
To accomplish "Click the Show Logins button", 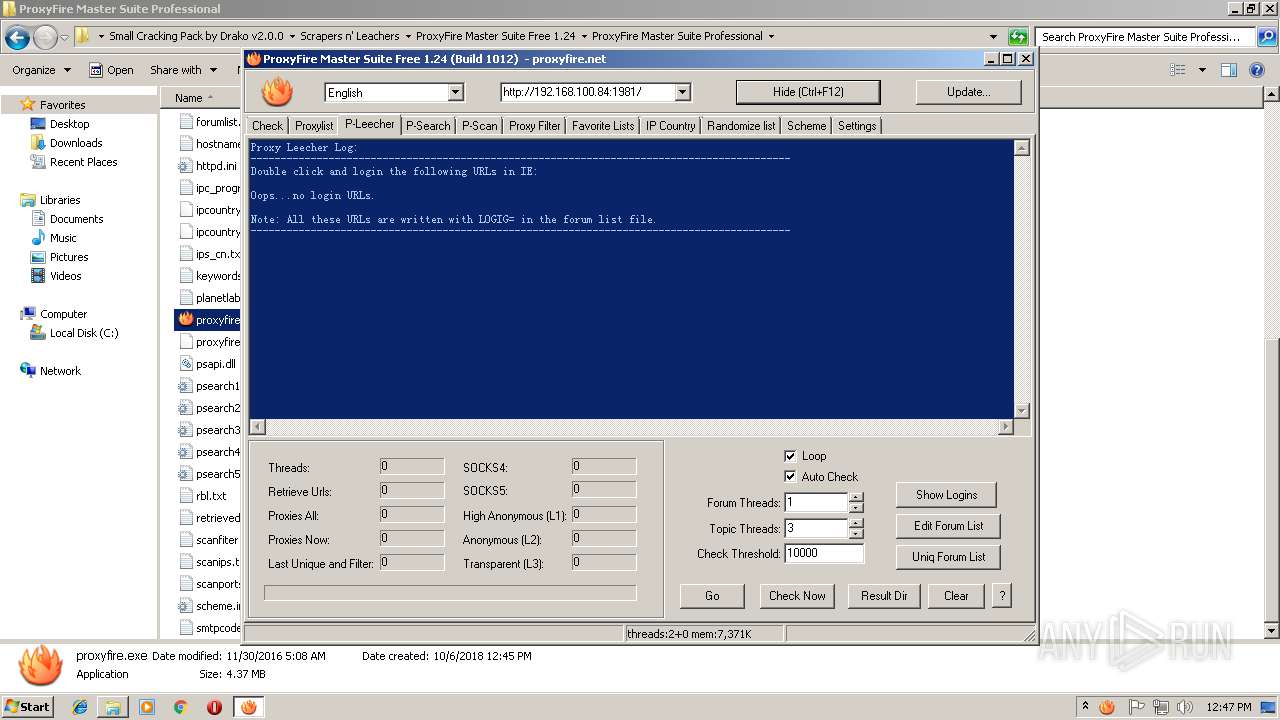I will 947,495.
